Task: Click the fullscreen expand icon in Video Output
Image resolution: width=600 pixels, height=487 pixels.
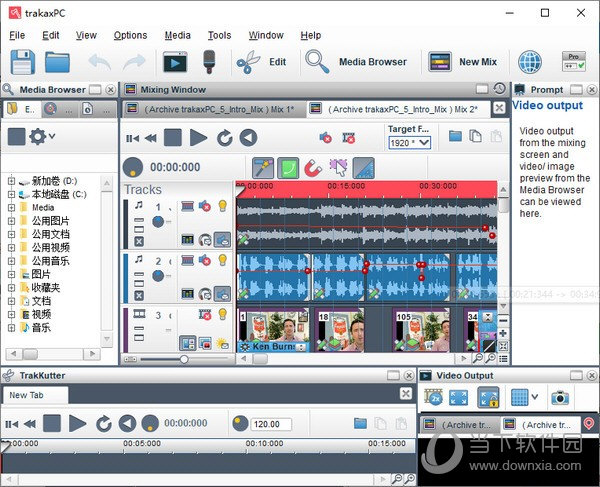Action: tap(458, 397)
